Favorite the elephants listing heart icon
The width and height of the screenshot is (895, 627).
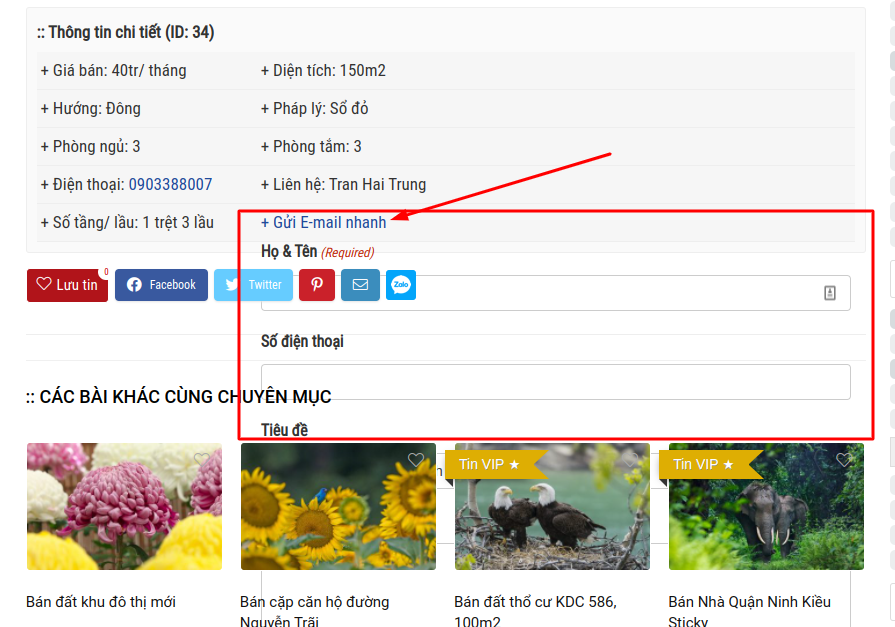pos(844,460)
